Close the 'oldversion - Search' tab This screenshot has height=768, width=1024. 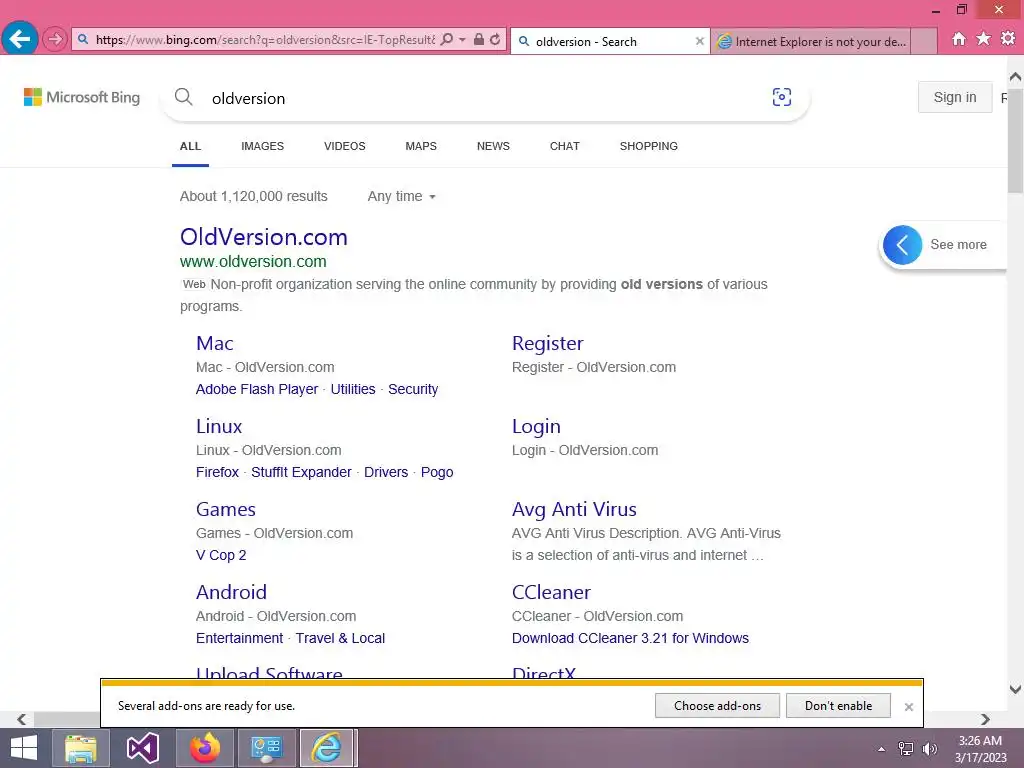pos(699,41)
